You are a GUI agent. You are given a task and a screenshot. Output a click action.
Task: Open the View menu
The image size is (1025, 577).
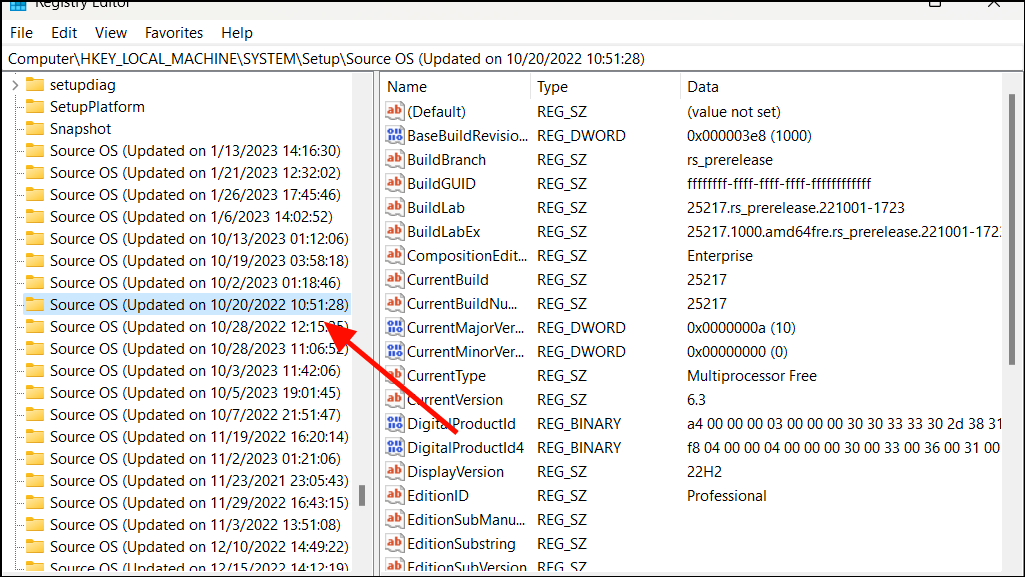pyautogui.click(x=110, y=32)
